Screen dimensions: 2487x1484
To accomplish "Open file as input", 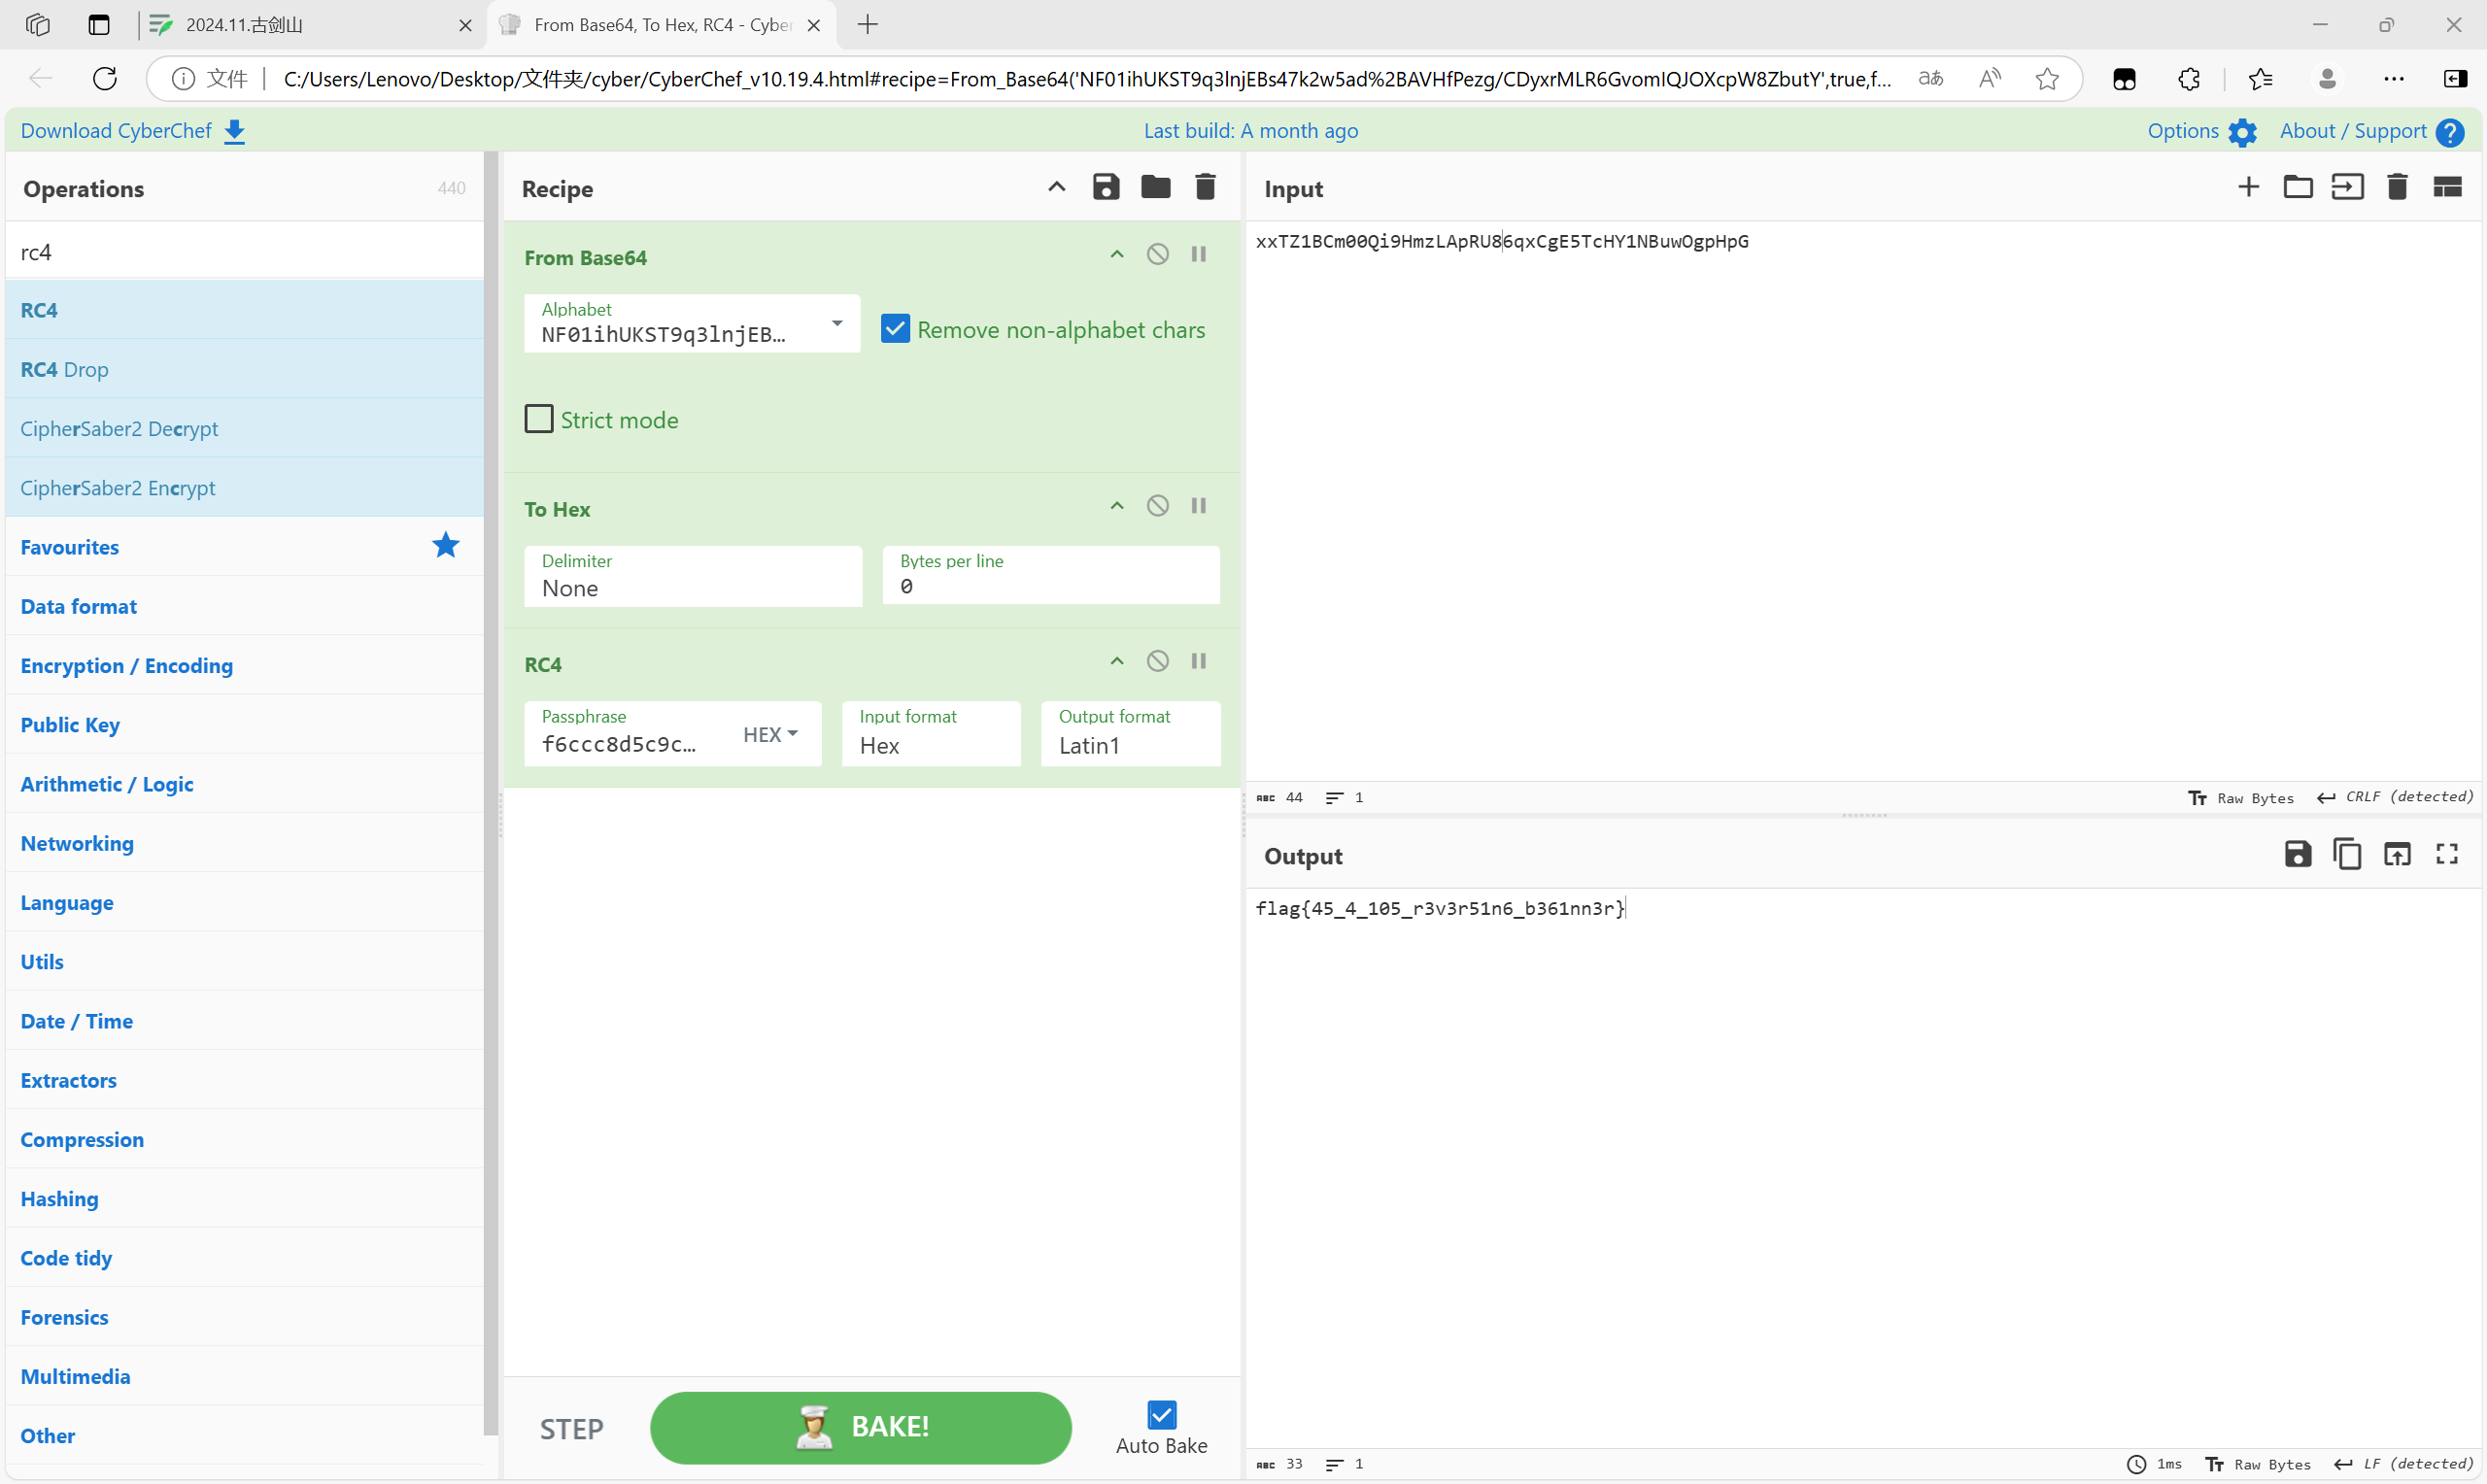I will [2348, 187].
